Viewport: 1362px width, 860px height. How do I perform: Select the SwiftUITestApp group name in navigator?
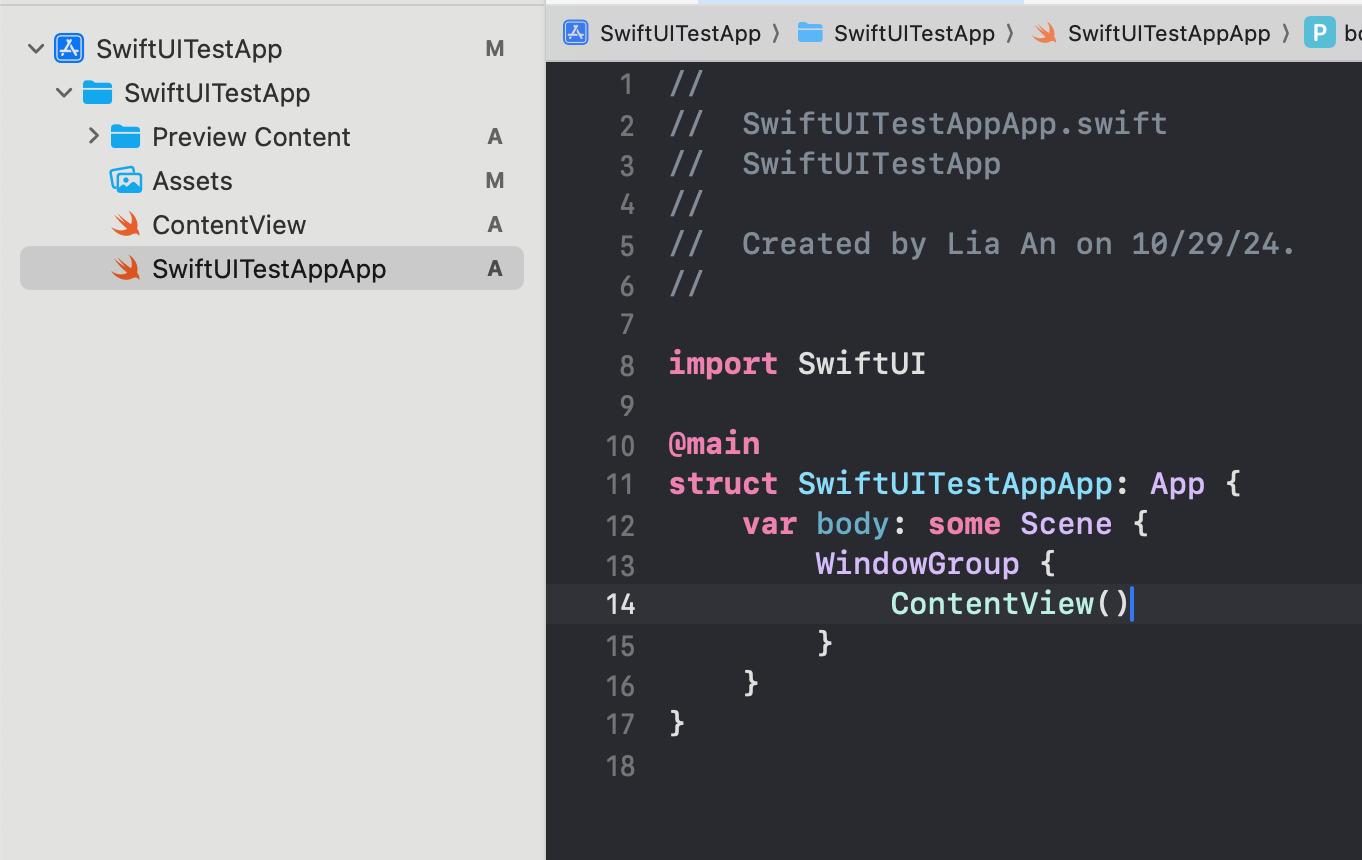coord(217,92)
